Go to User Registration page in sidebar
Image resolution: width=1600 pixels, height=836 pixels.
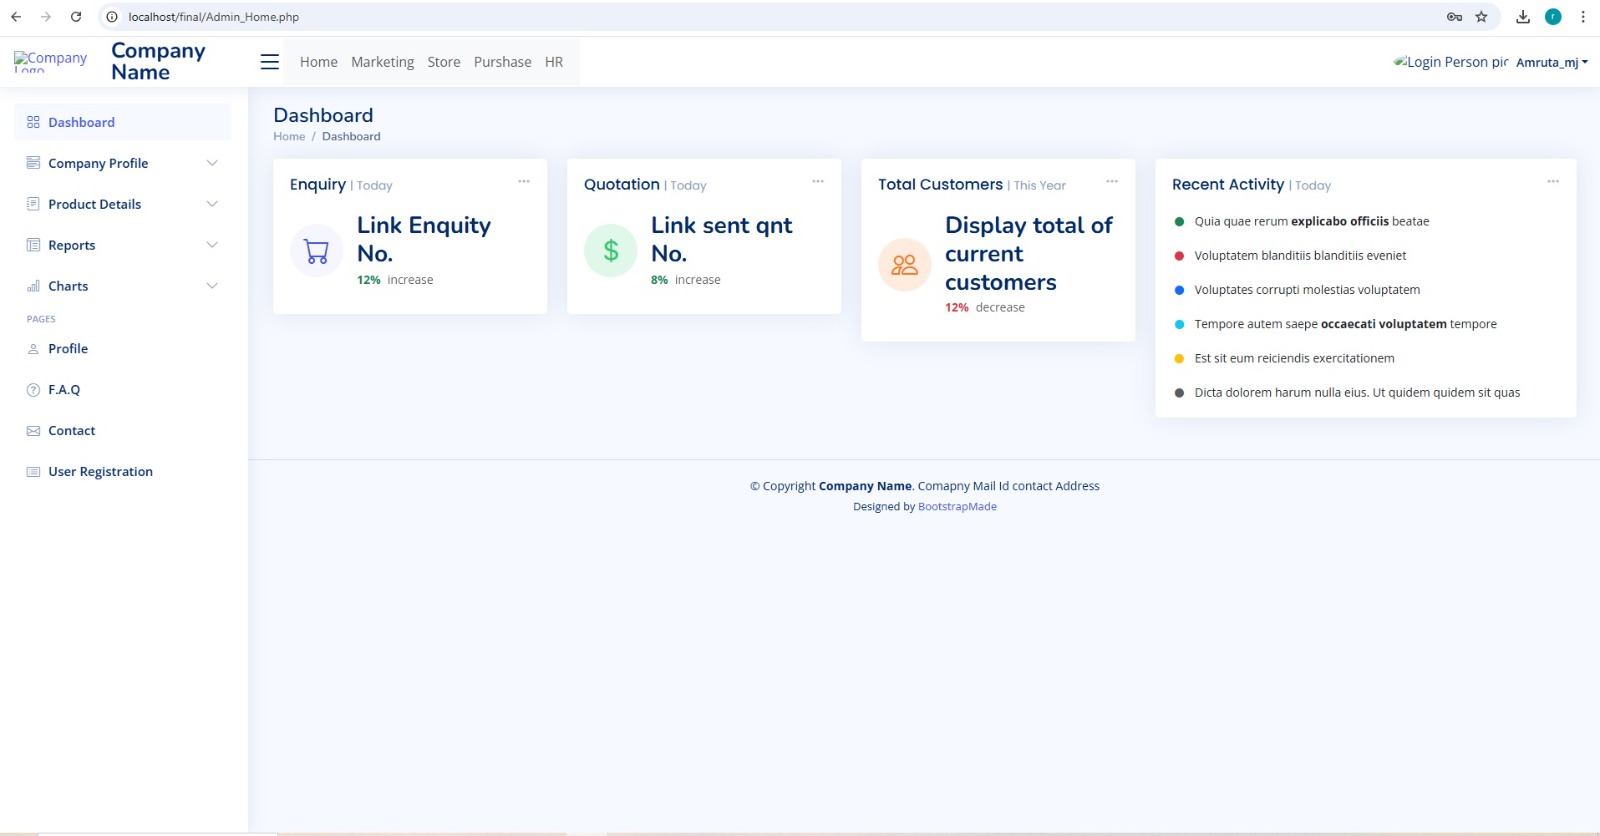pyautogui.click(x=100, y=472)
